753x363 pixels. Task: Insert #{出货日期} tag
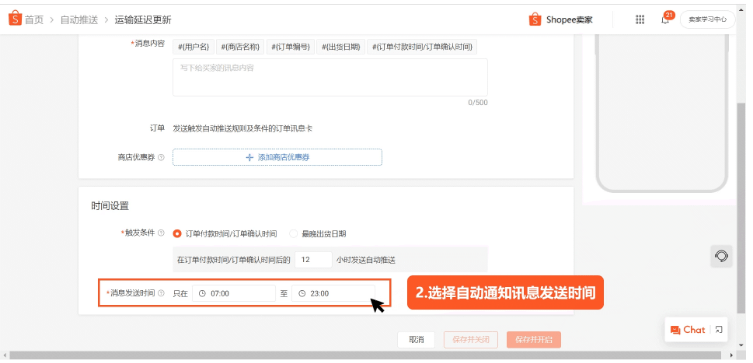click(340, 47)
